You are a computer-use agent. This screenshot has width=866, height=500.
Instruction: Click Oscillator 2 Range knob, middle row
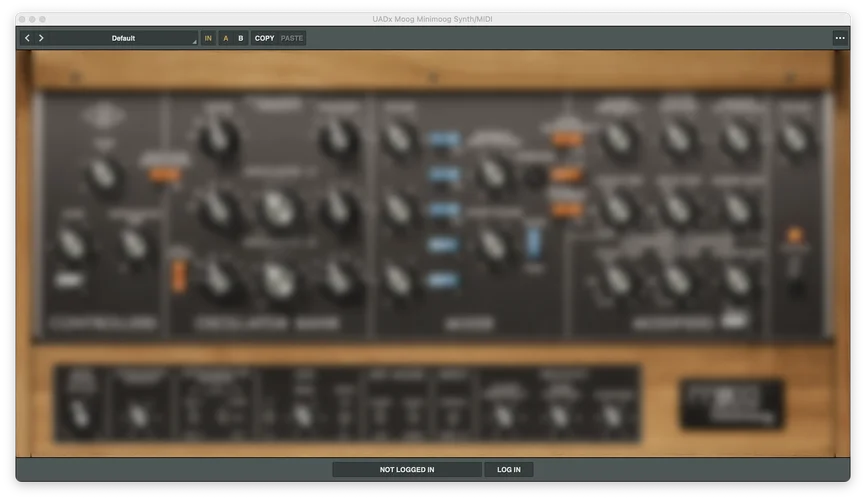tap(218, 210)
